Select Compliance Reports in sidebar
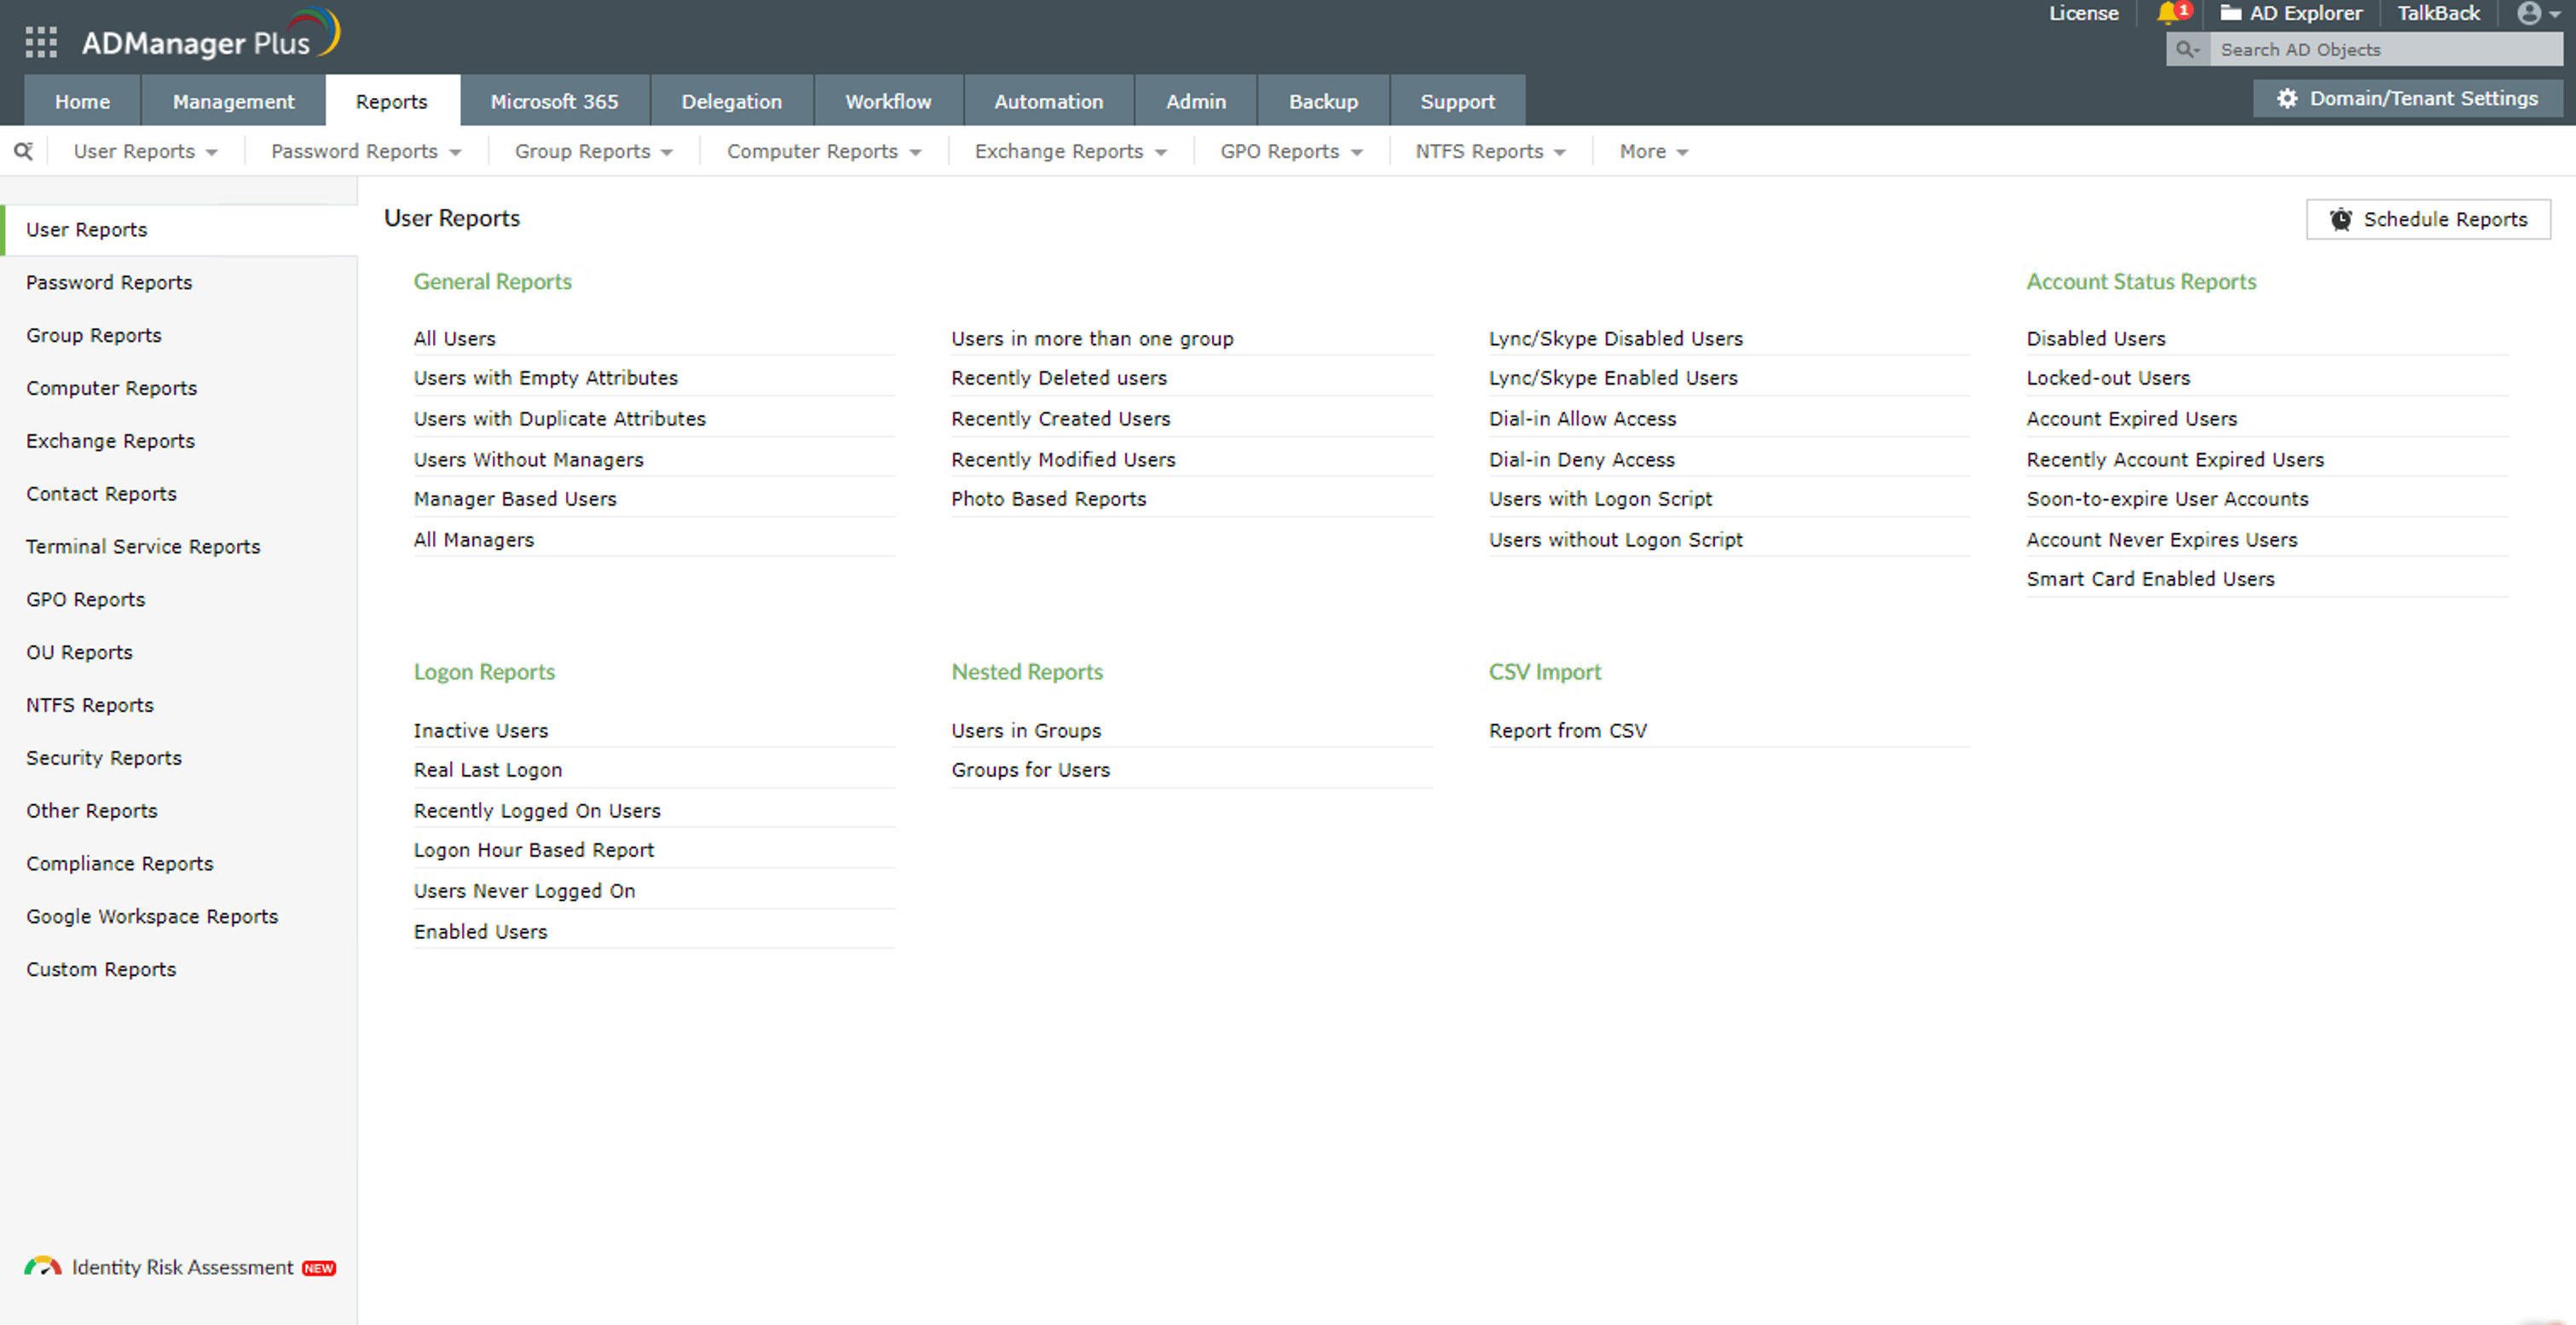This screenshot has height=1325, width=2576. [x=119, y=863]
